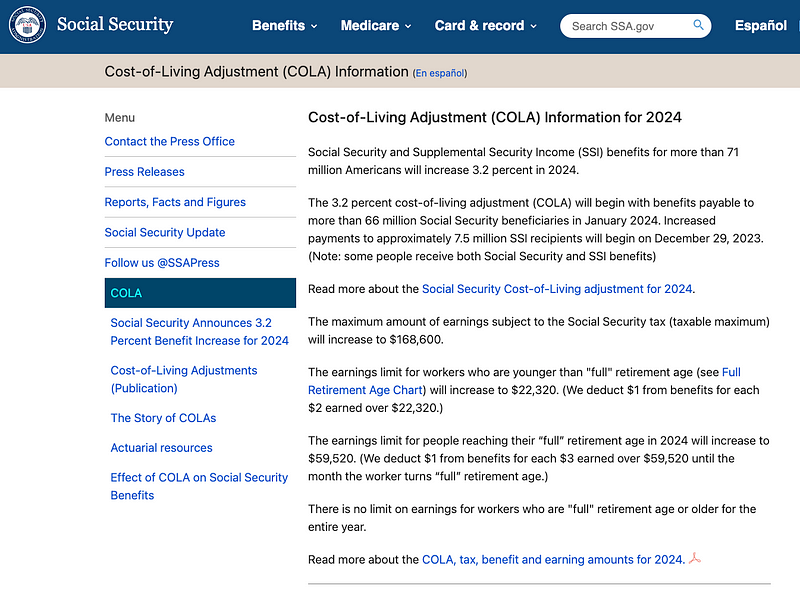Go to the Social Security home title
800x589 pixels.
[x=115, y=24]
